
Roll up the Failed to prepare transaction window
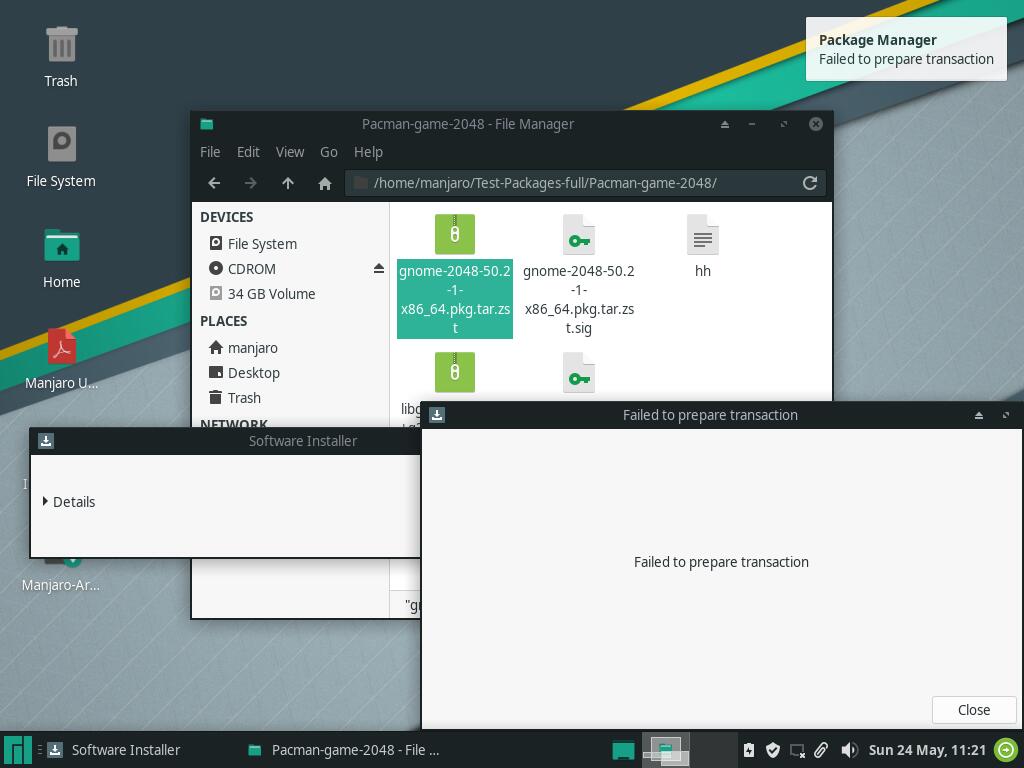pos(978,415)
